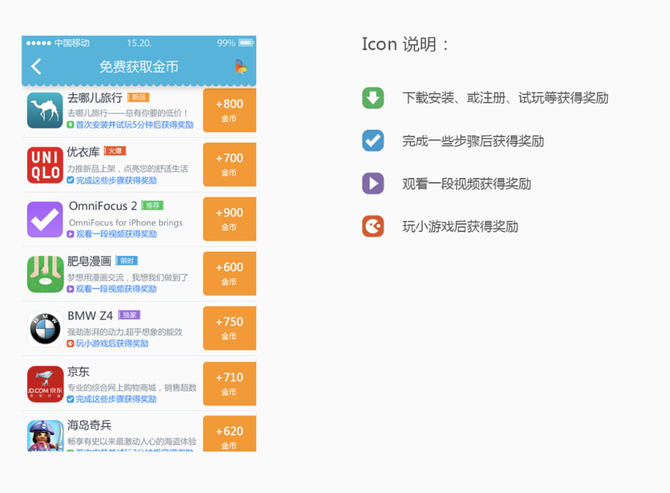The width and height of the screenshot is (670, 493).
Task: Open the Qunar camel app icon
Action: [45, 110]
